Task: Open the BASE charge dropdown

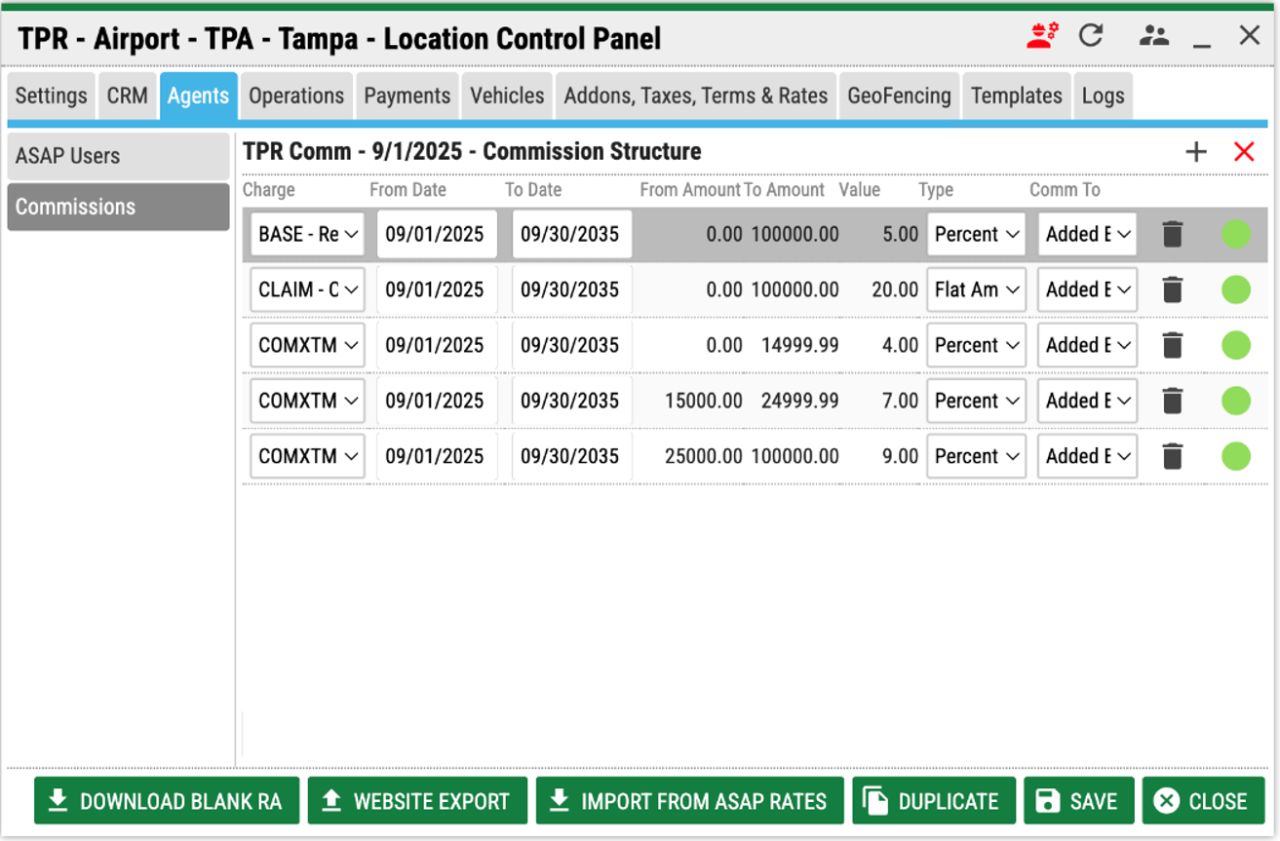Action: 308,235
